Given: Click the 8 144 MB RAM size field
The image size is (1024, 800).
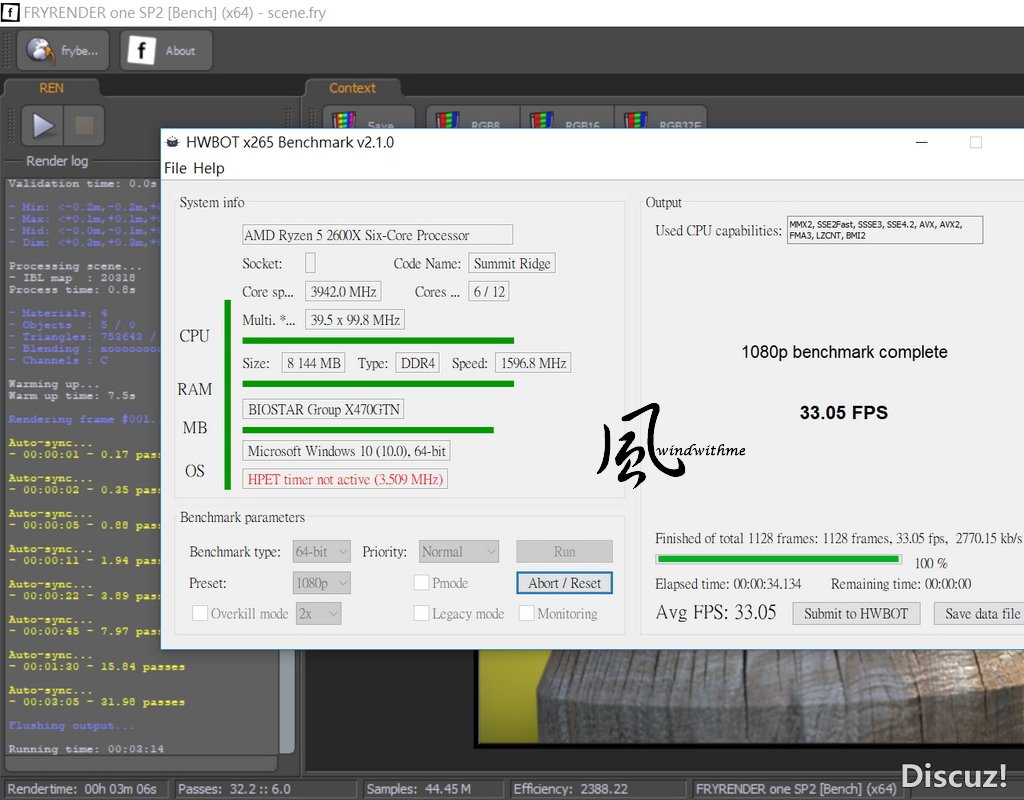Looking at the screenshot, I should click(314, 363).
